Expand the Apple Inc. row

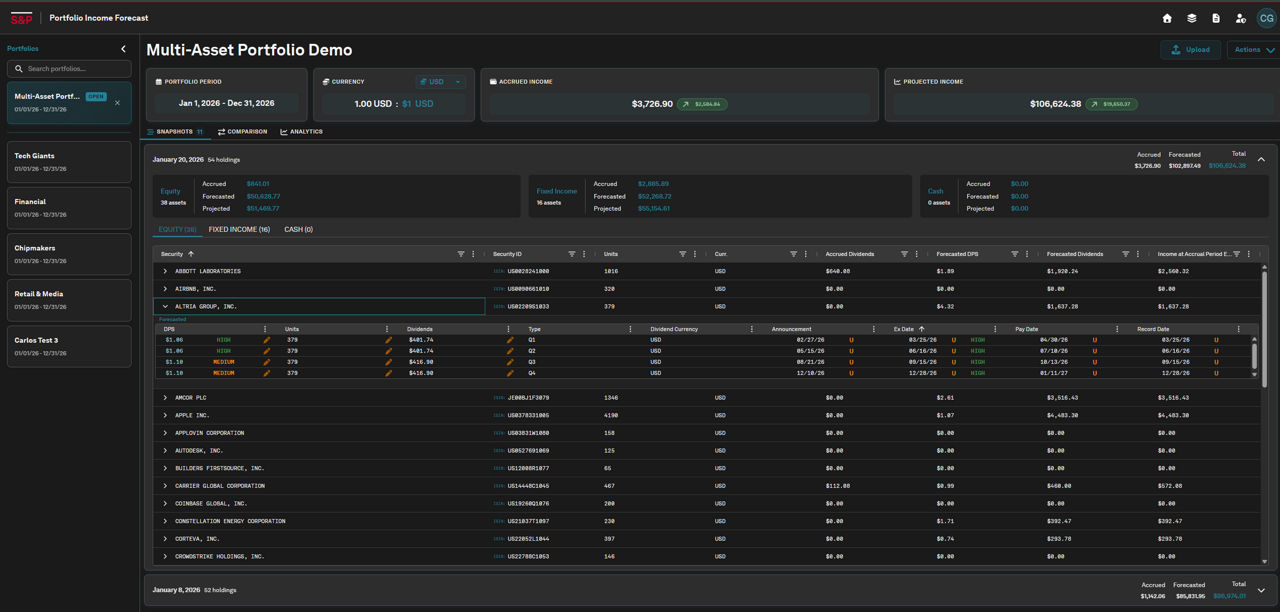click(x=166, y=415)
